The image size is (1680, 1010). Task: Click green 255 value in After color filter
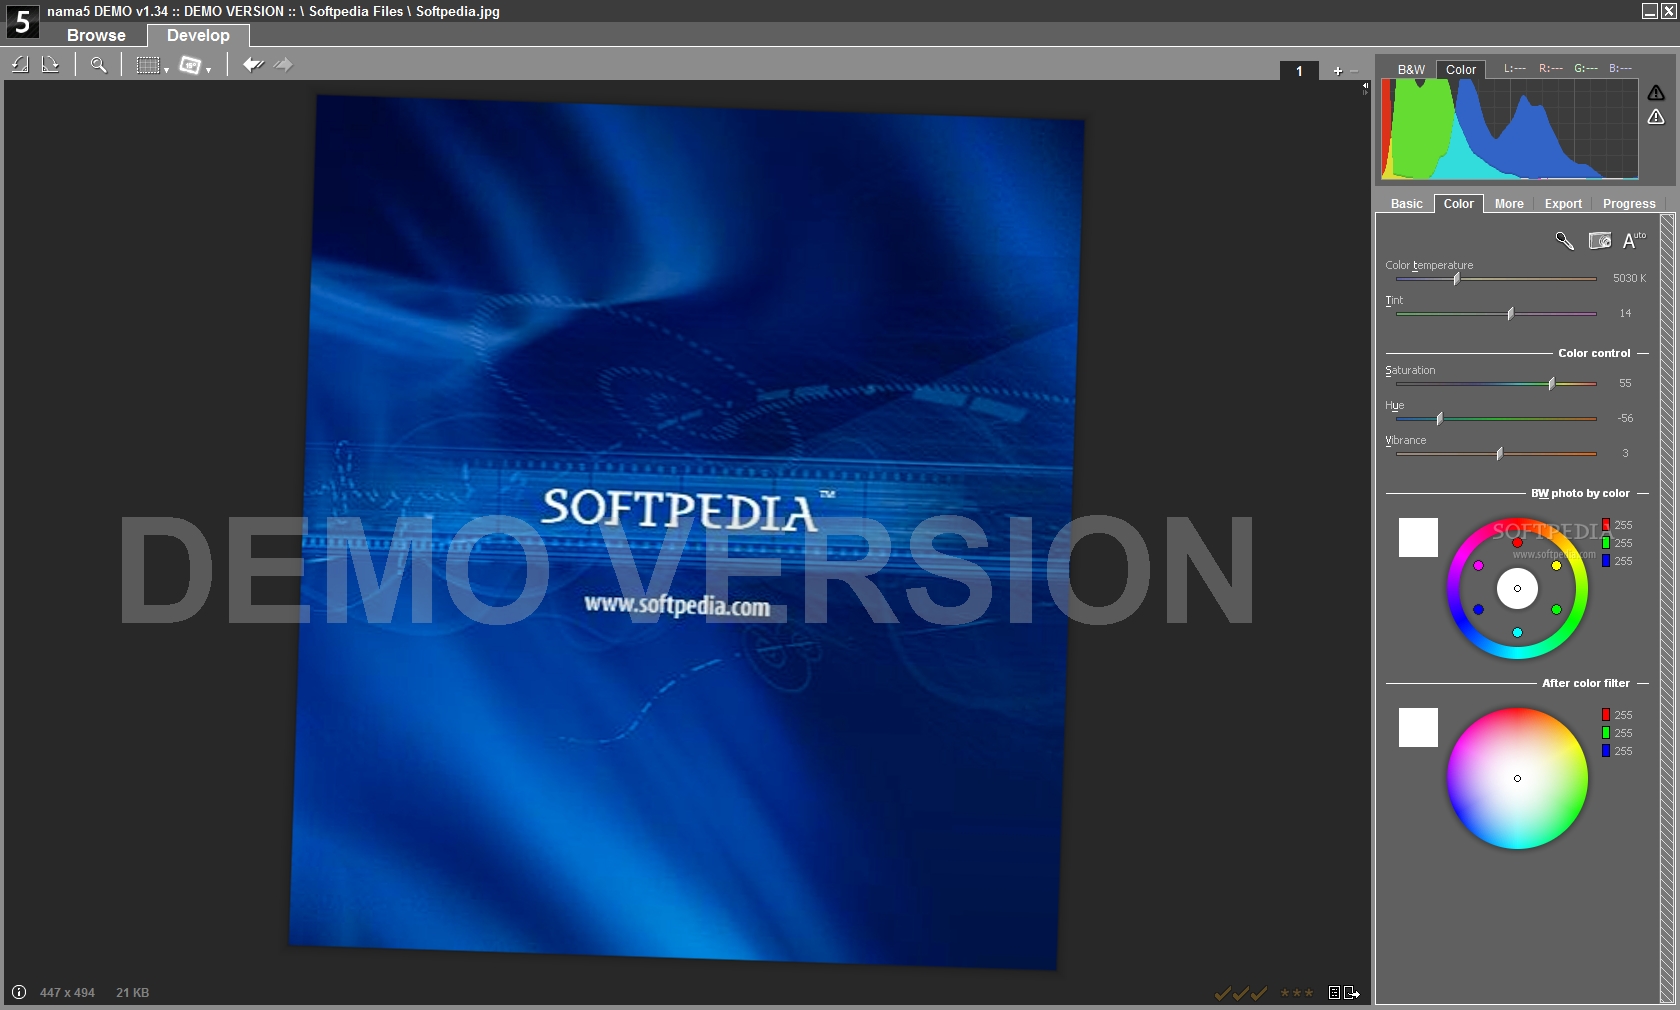point(1623,733)
